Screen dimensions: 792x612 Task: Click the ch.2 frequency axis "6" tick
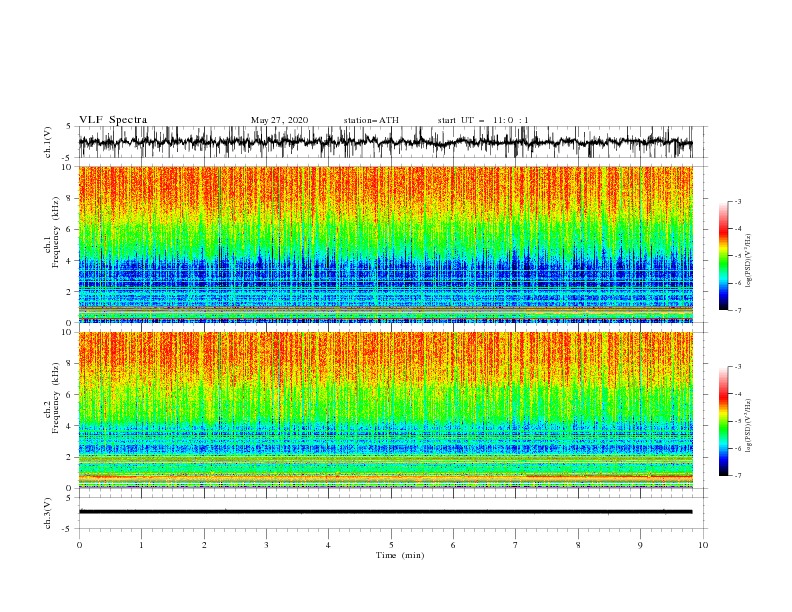click(x=69, y=395)
